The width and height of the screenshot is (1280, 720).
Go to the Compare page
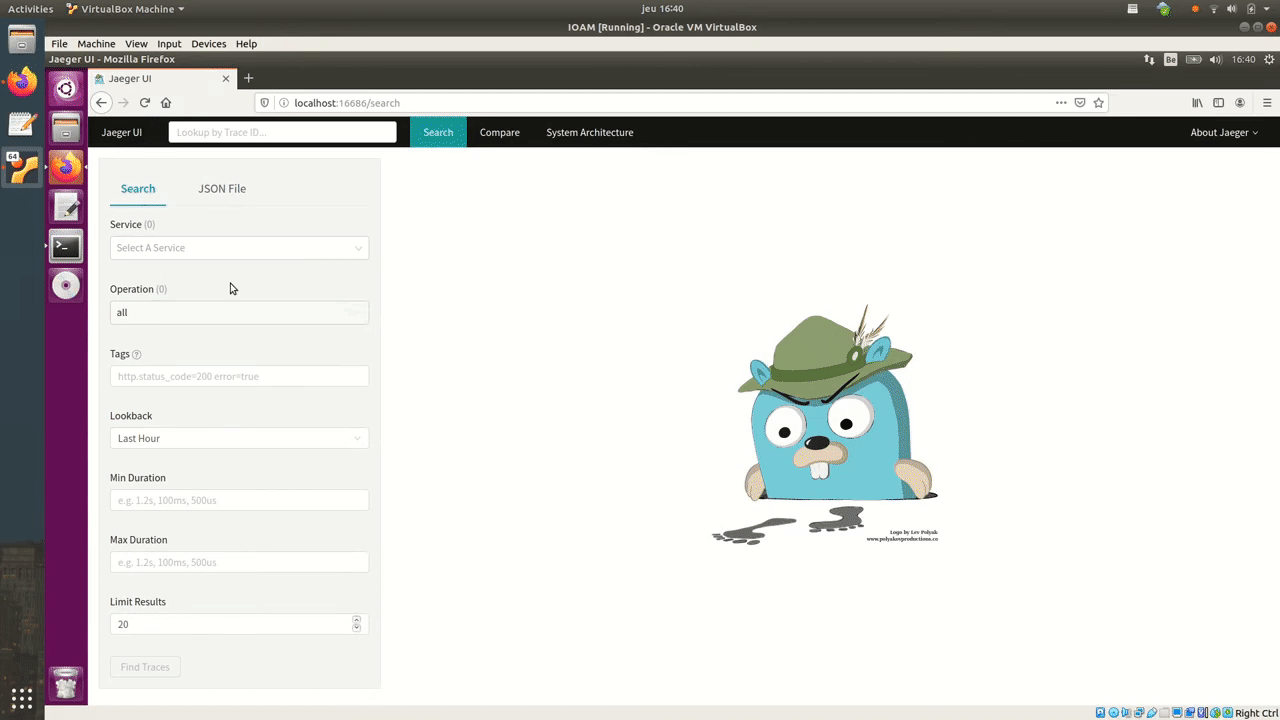[499, 132]
